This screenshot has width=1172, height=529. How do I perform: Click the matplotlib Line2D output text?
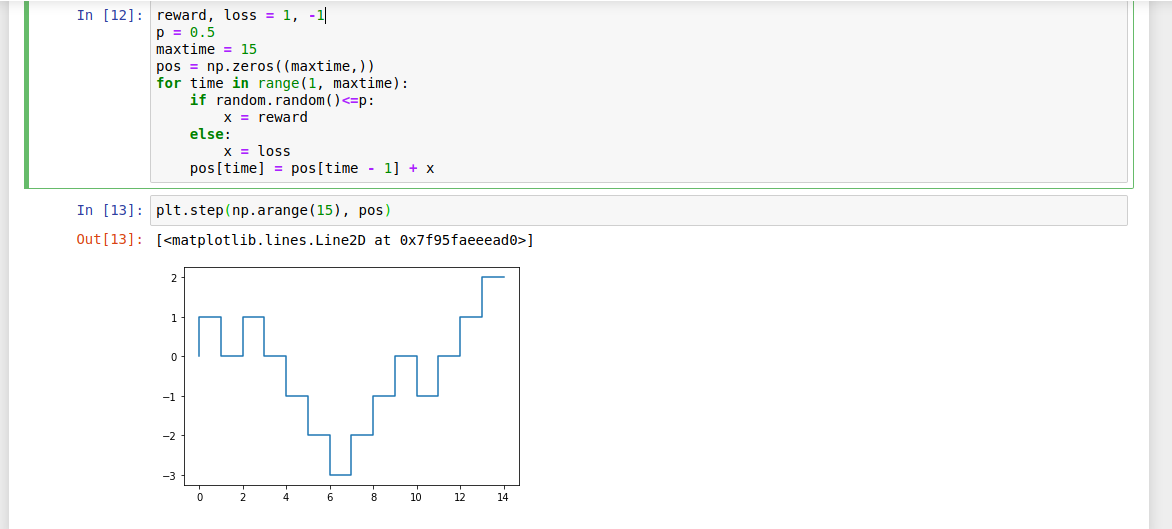345,240
